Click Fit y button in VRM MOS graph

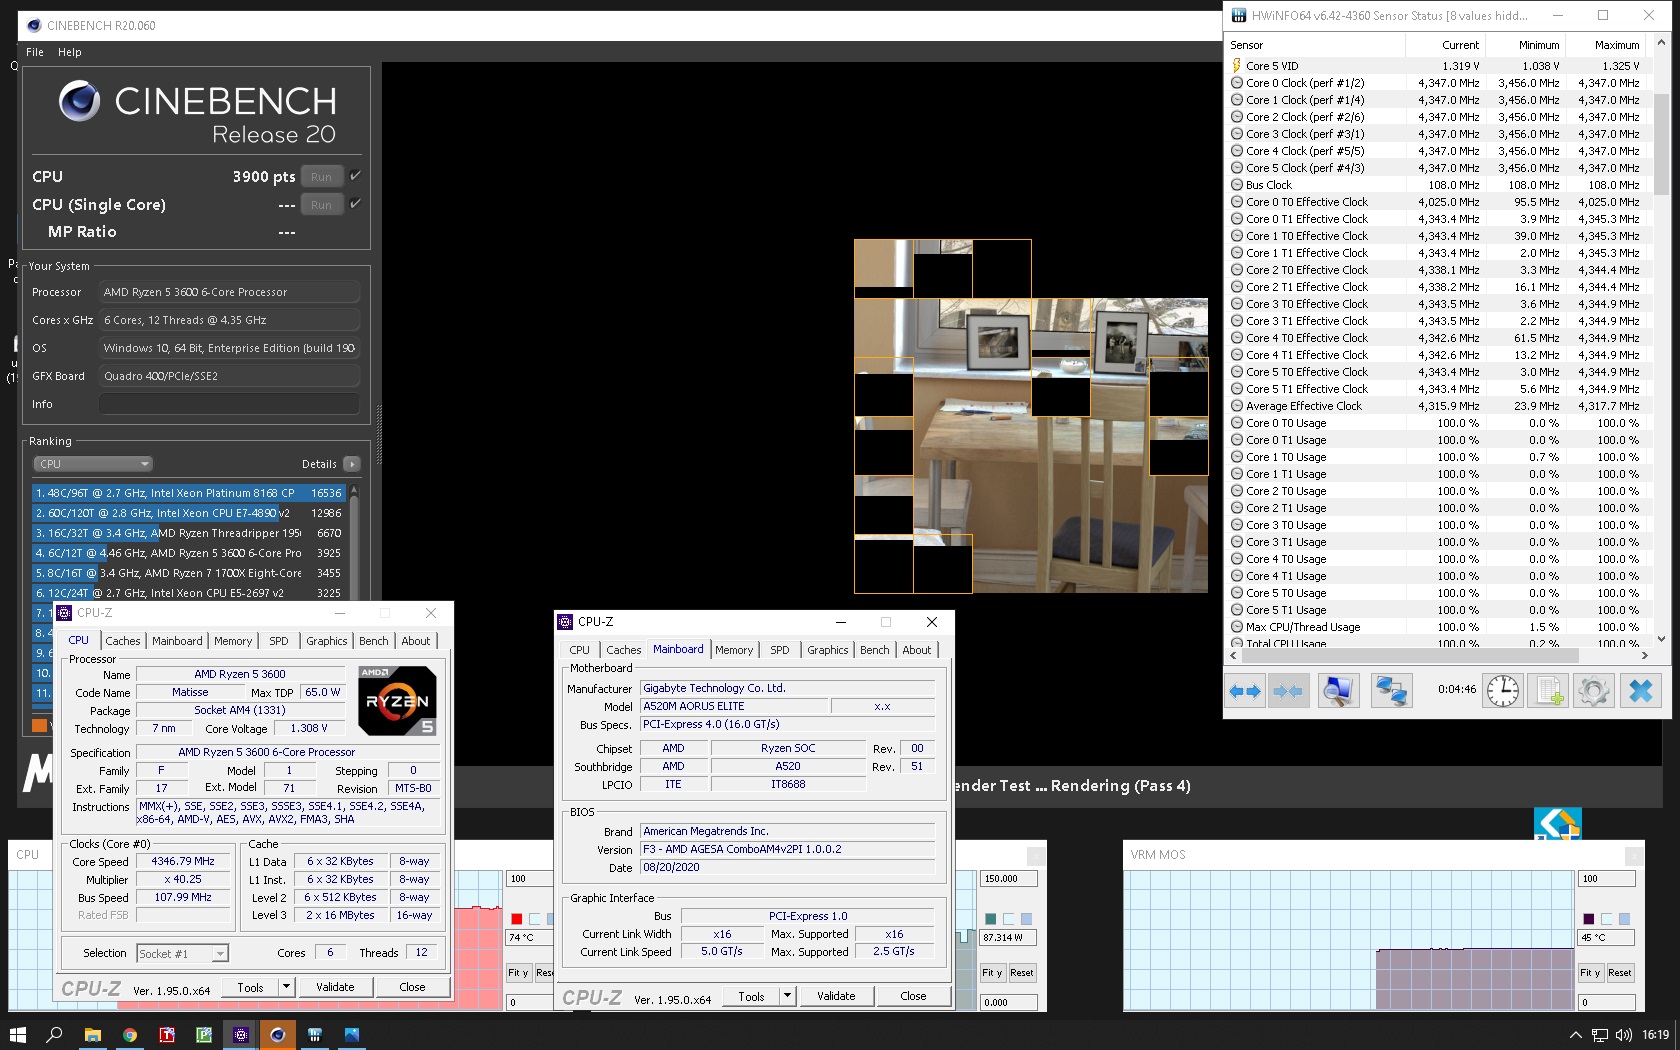(x=1590, y=973)
